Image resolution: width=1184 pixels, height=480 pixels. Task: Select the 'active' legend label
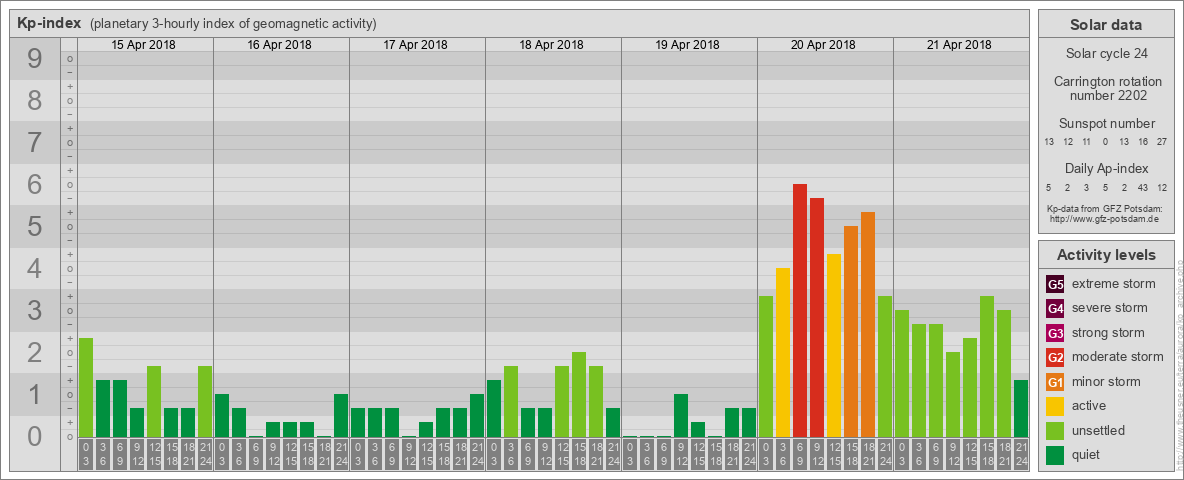(x=1089, y=405)
